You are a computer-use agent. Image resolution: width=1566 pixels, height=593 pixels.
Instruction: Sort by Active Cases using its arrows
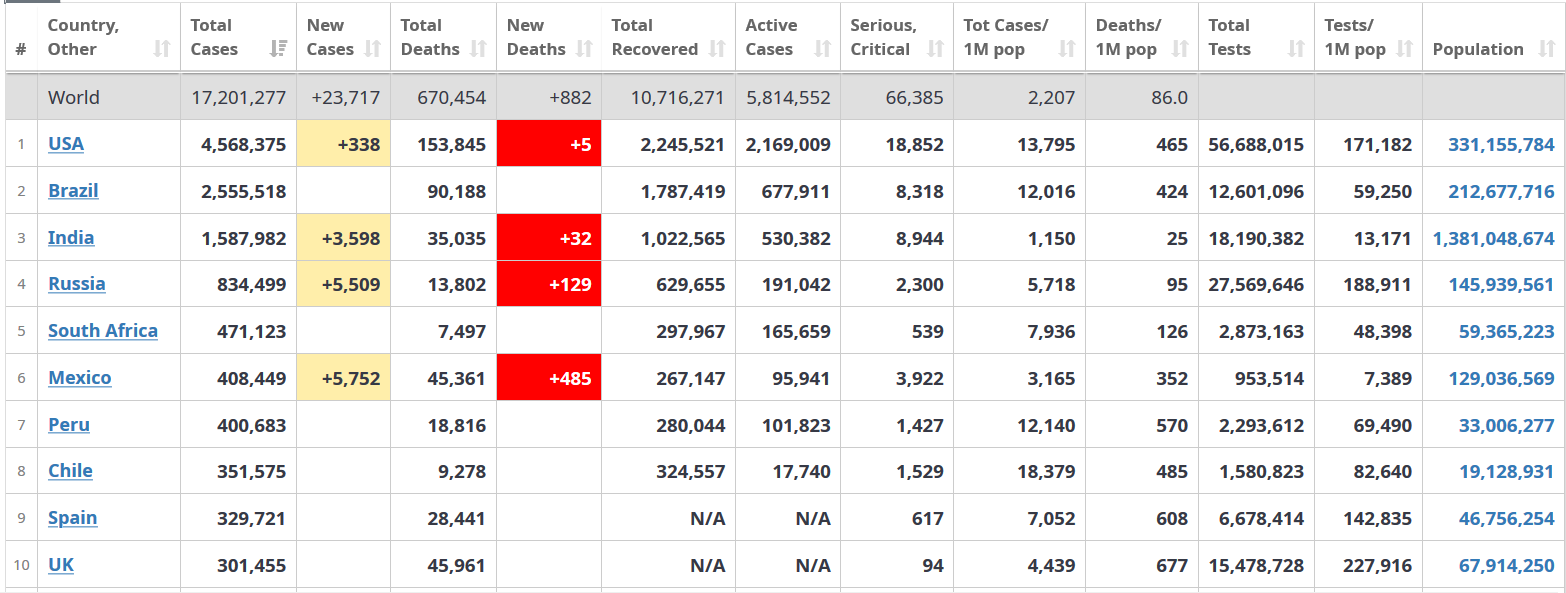[823, 49]
